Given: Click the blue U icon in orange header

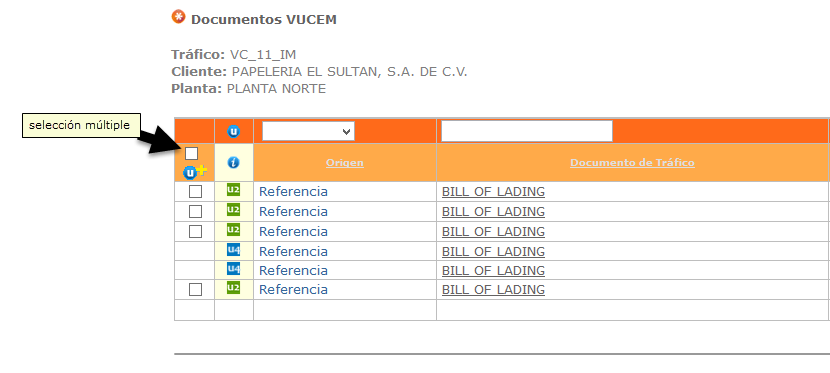Looking at the screenshot, I should [233, 131].
